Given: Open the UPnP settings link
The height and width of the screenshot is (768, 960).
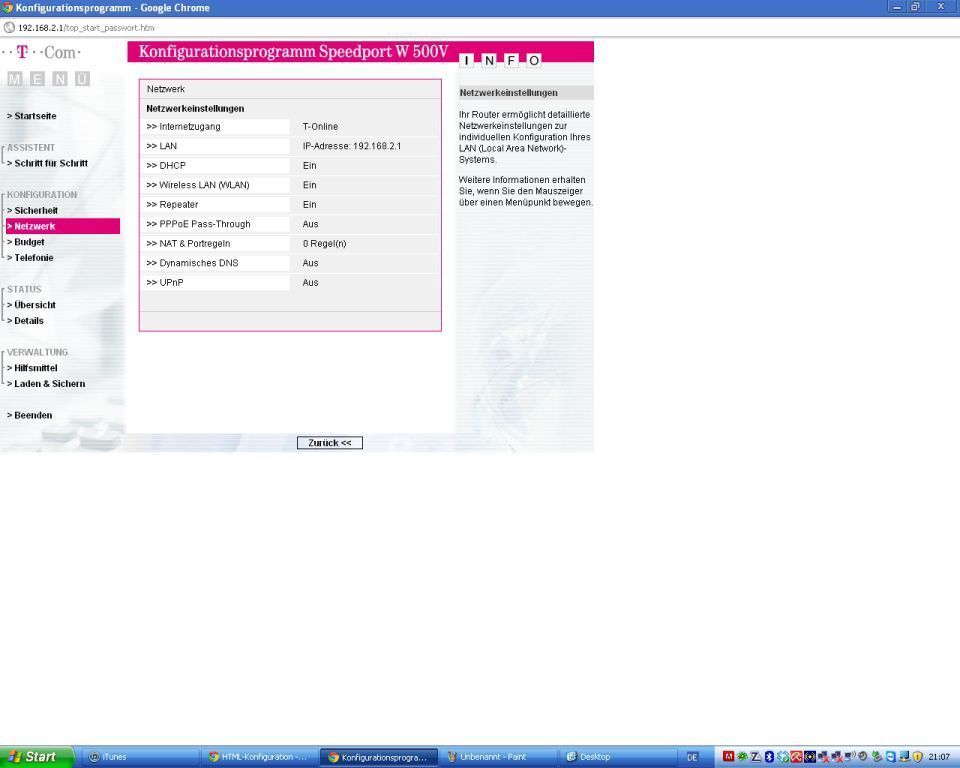Looking at the screenshot, I should pyautogui.click(x=165, y=282).
